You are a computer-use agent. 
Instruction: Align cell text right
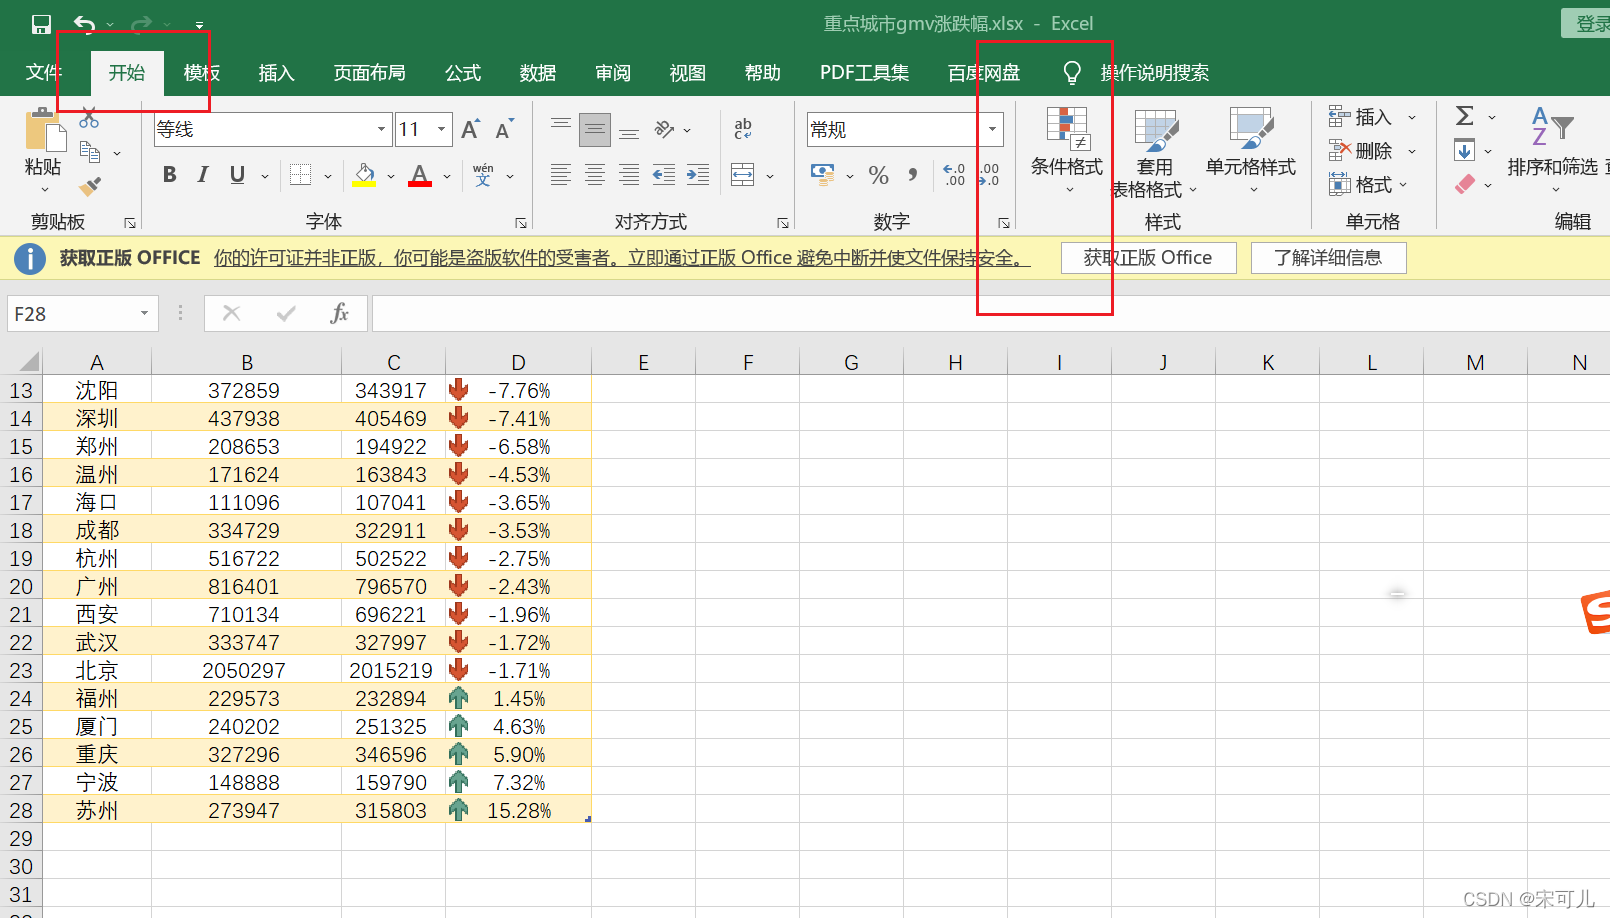(629, 175)
